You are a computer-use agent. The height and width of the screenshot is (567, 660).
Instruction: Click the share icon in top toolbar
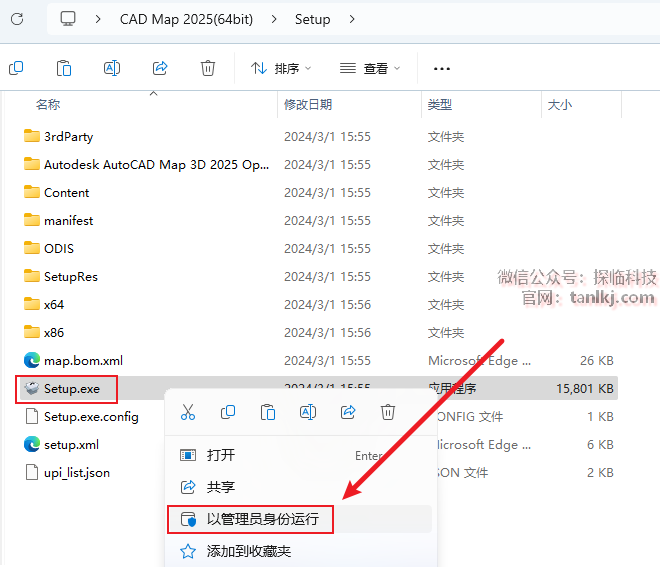160,68
